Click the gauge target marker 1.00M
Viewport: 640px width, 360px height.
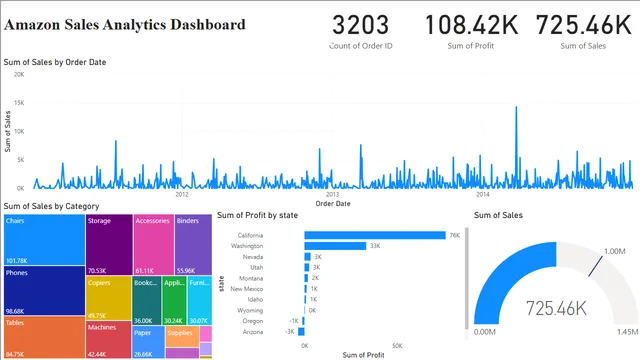pos(595,266)
